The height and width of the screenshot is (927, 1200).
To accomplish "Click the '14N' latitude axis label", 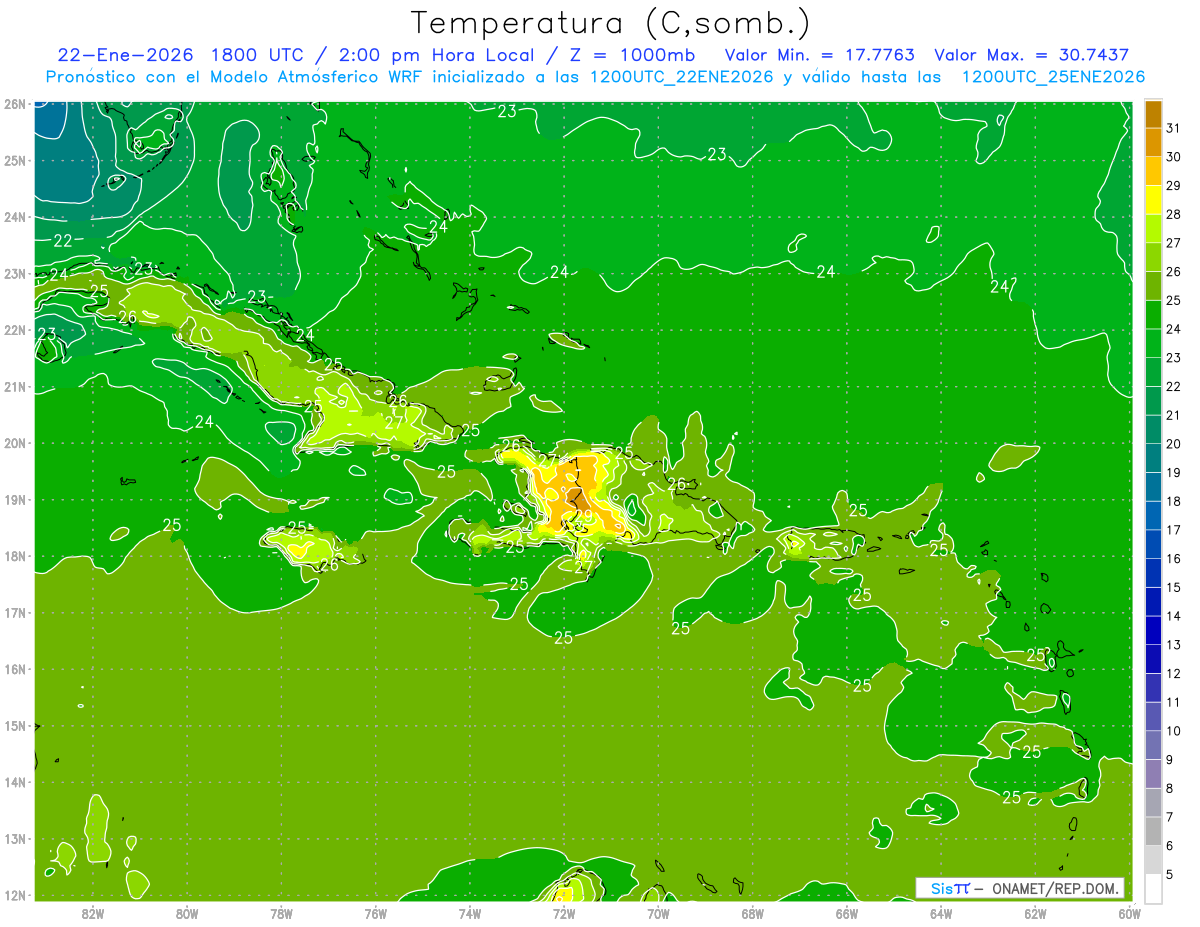I will [x=14, y=782].
